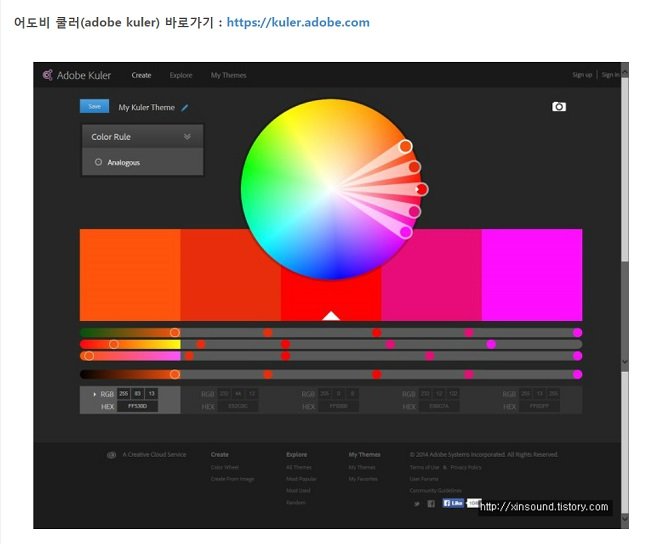The width and height of the screenshot is (650, 544).
Task: Select the red-orange color swatch
Action: [x=230, y=274]
